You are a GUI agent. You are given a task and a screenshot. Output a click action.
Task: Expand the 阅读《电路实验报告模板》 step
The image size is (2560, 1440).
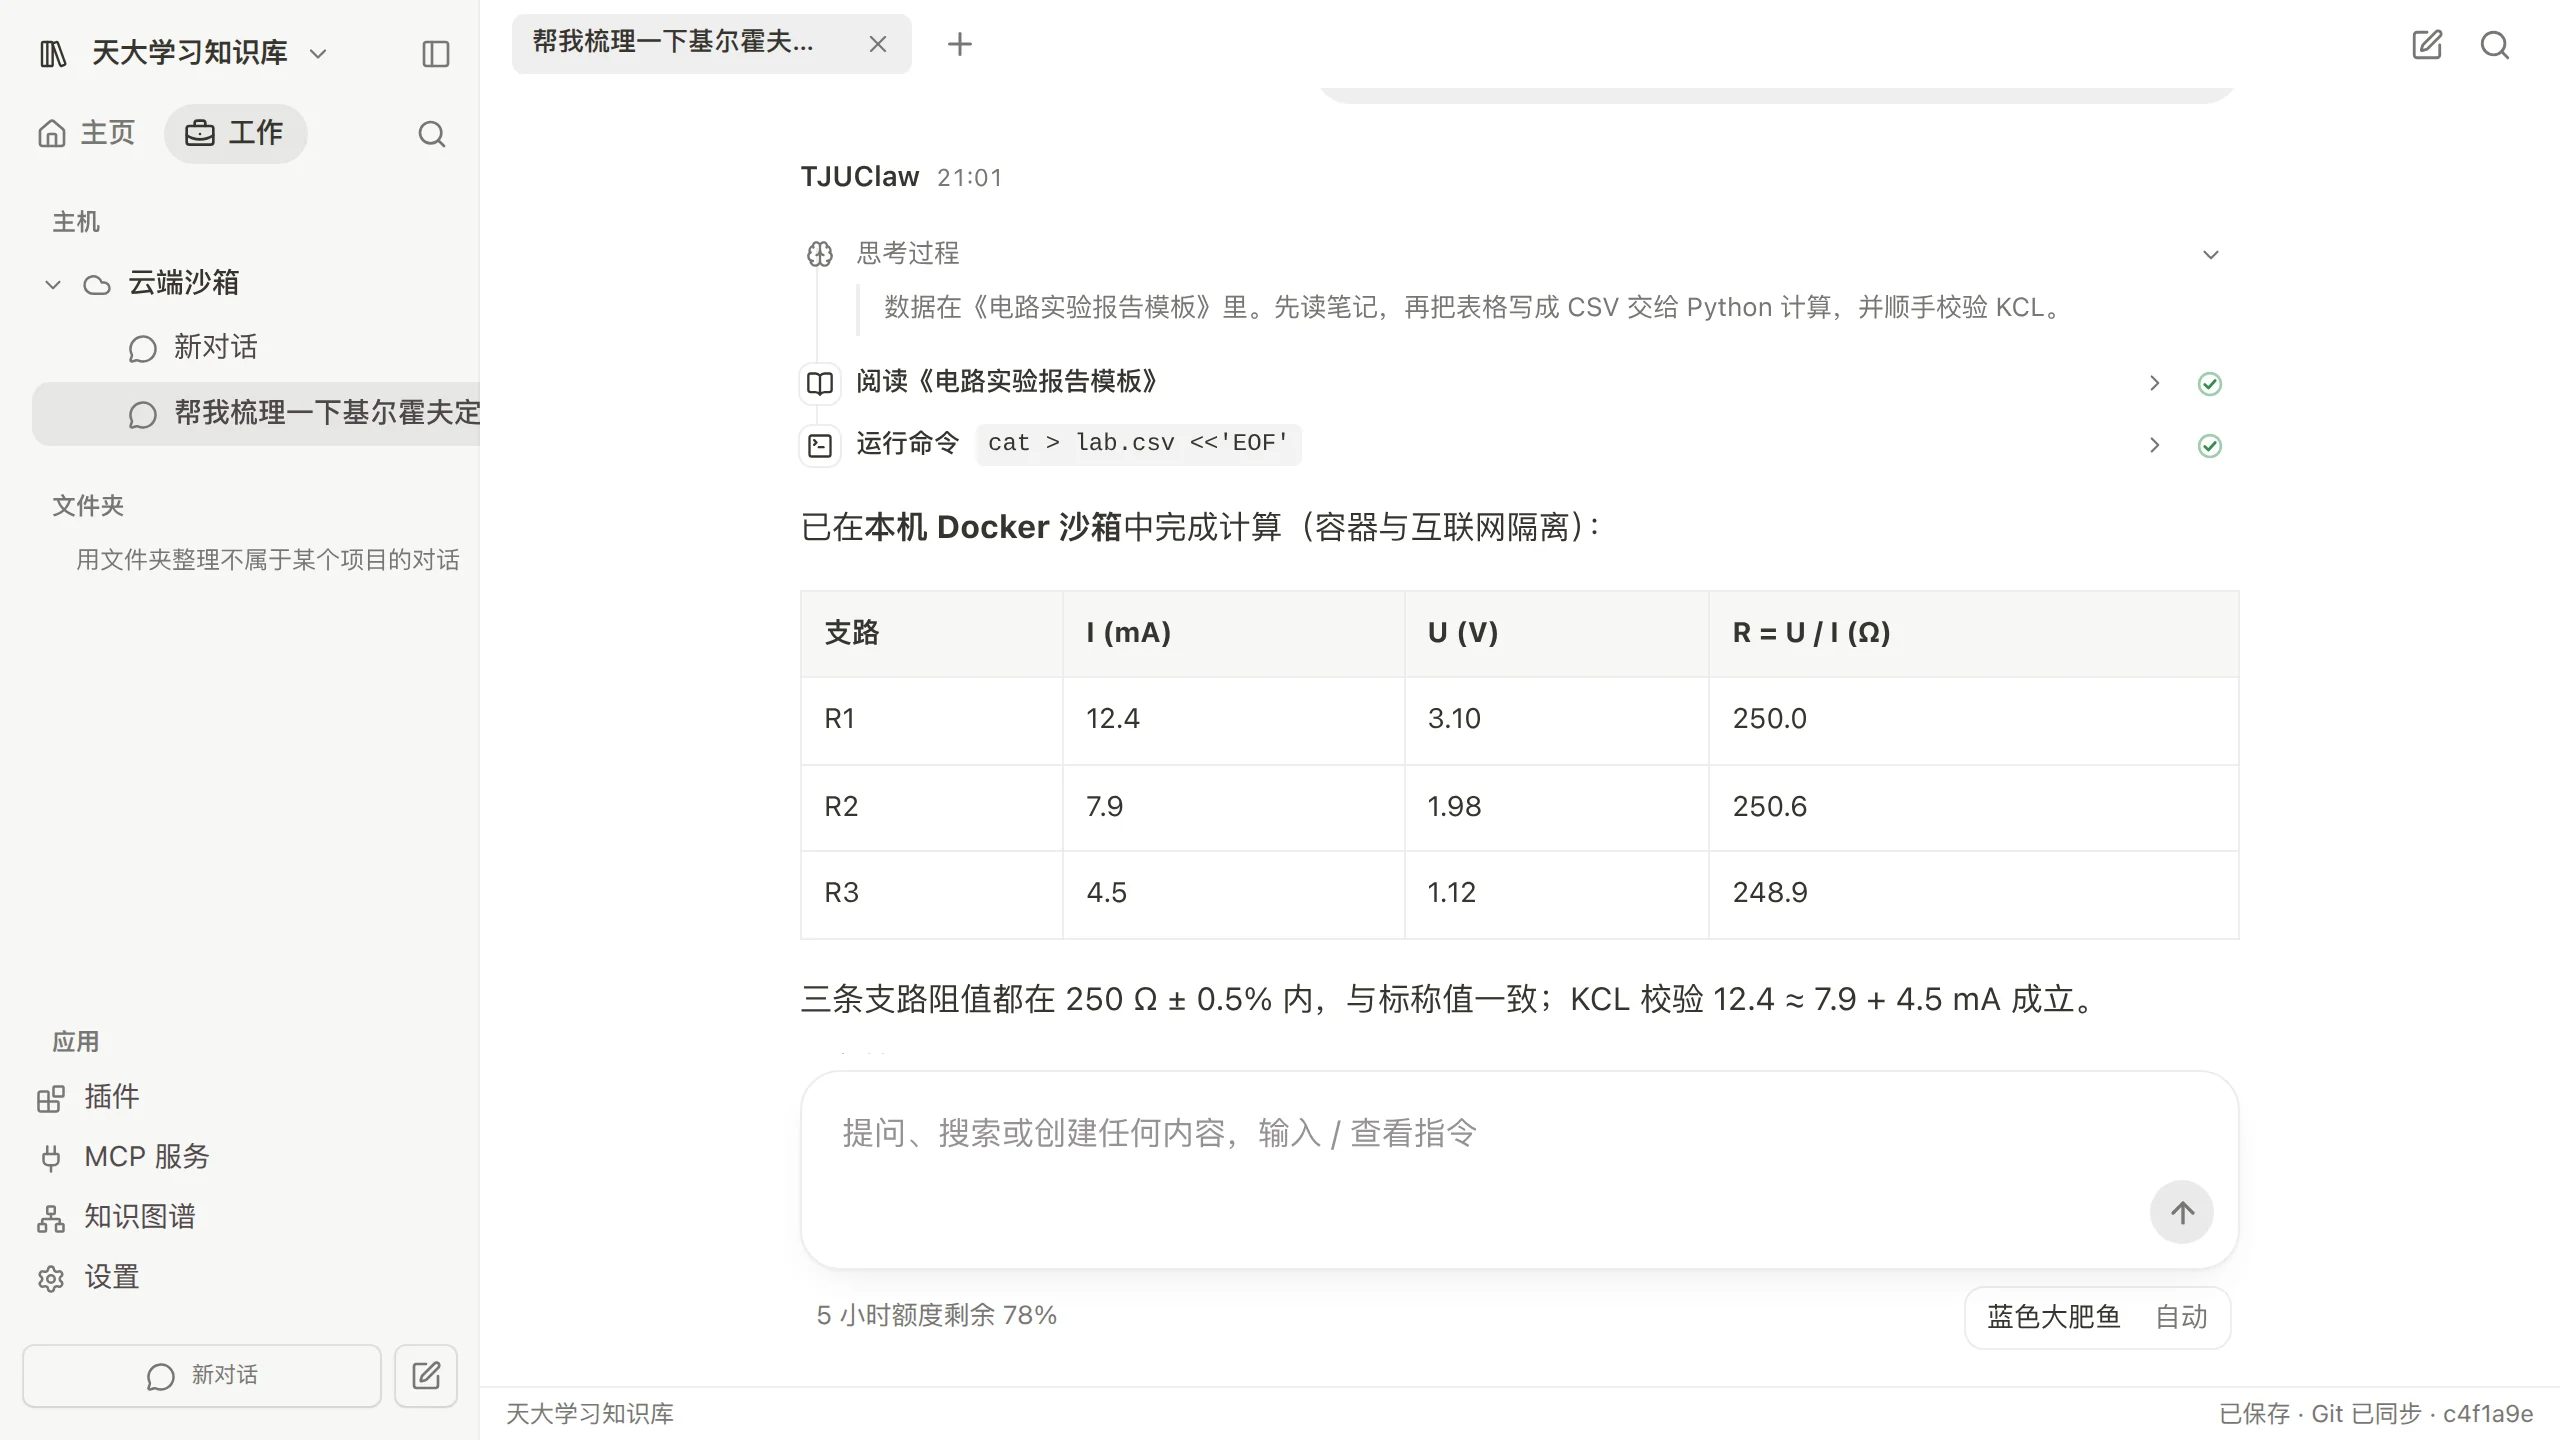[2155, 384]
